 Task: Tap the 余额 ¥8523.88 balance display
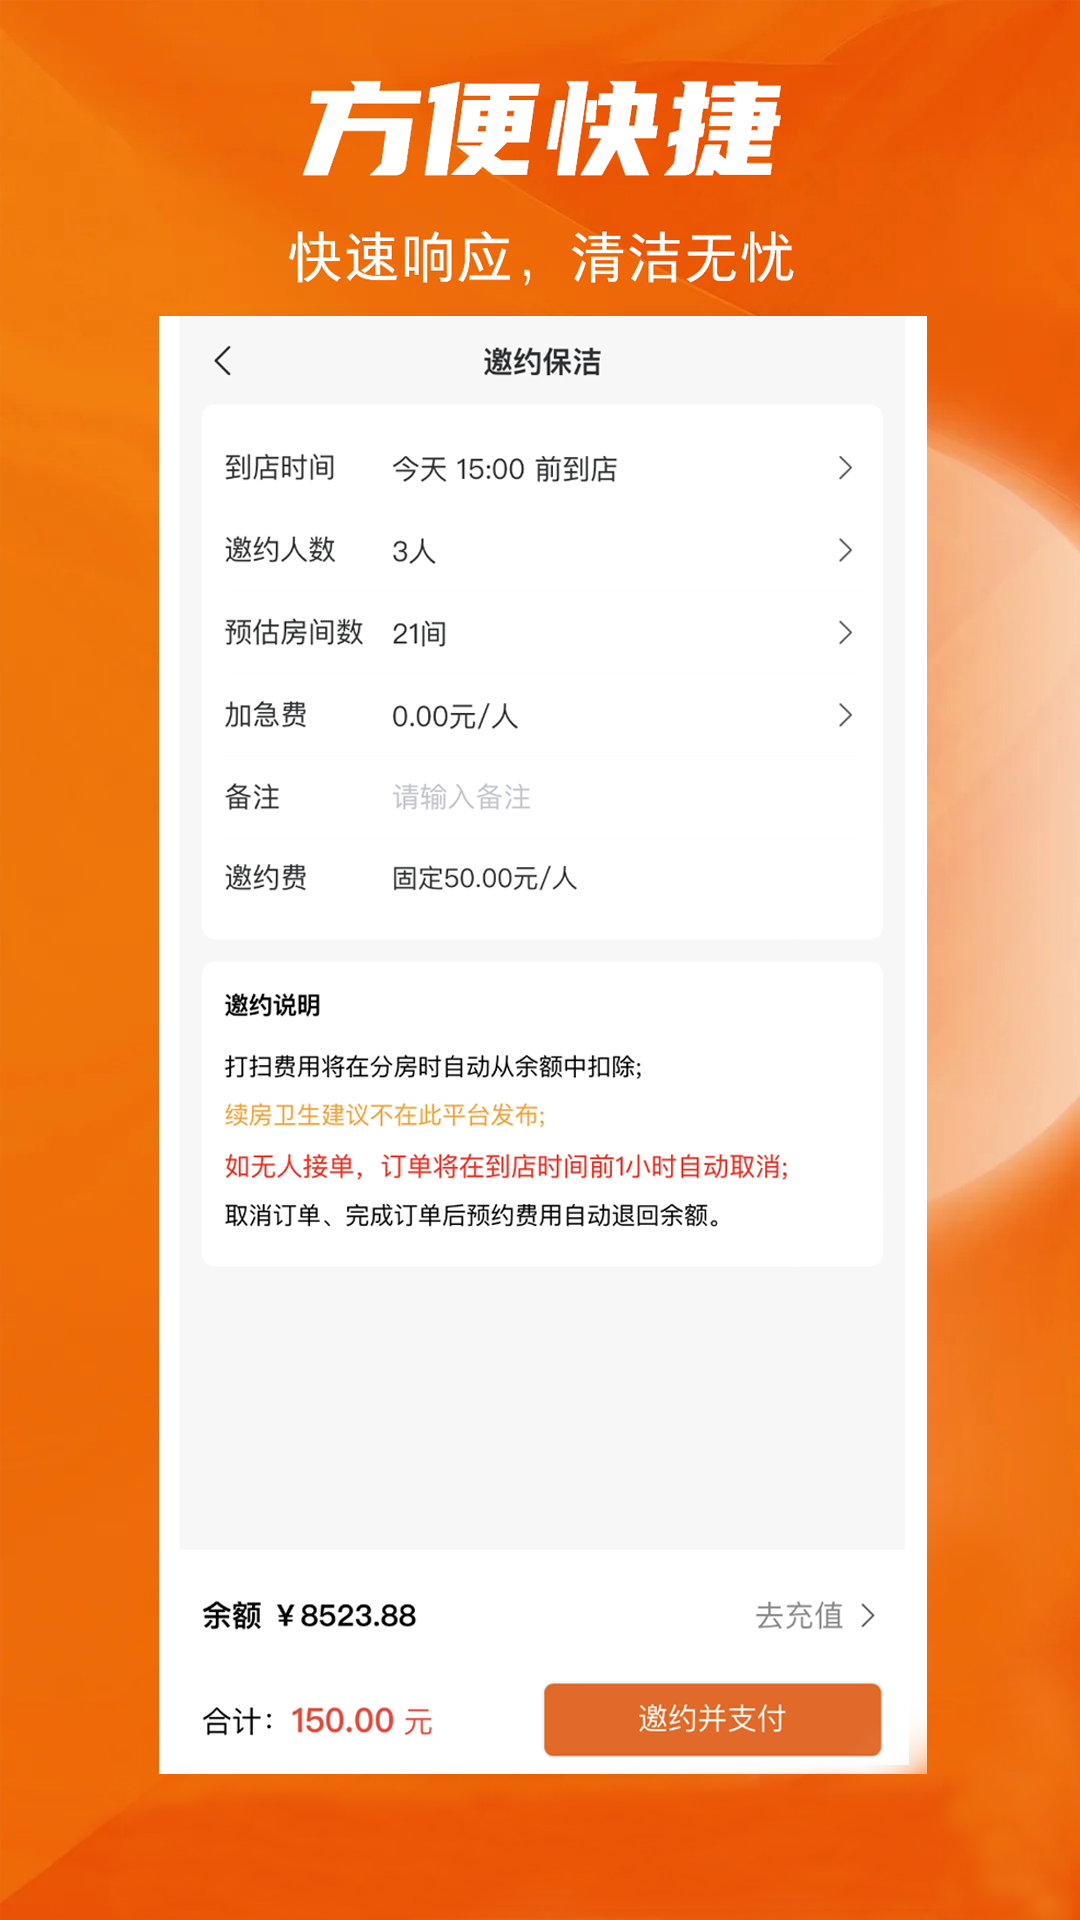tap(309, 1615)
